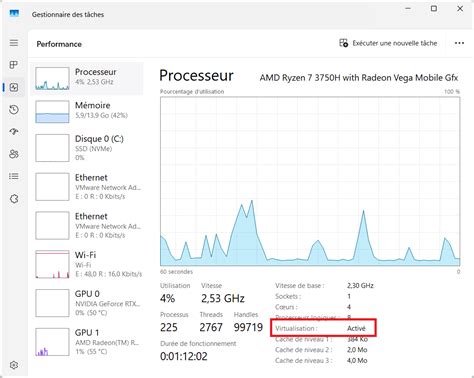Click the run new task icon
Screen dimensions: 474x378
[x=343, y=43]
